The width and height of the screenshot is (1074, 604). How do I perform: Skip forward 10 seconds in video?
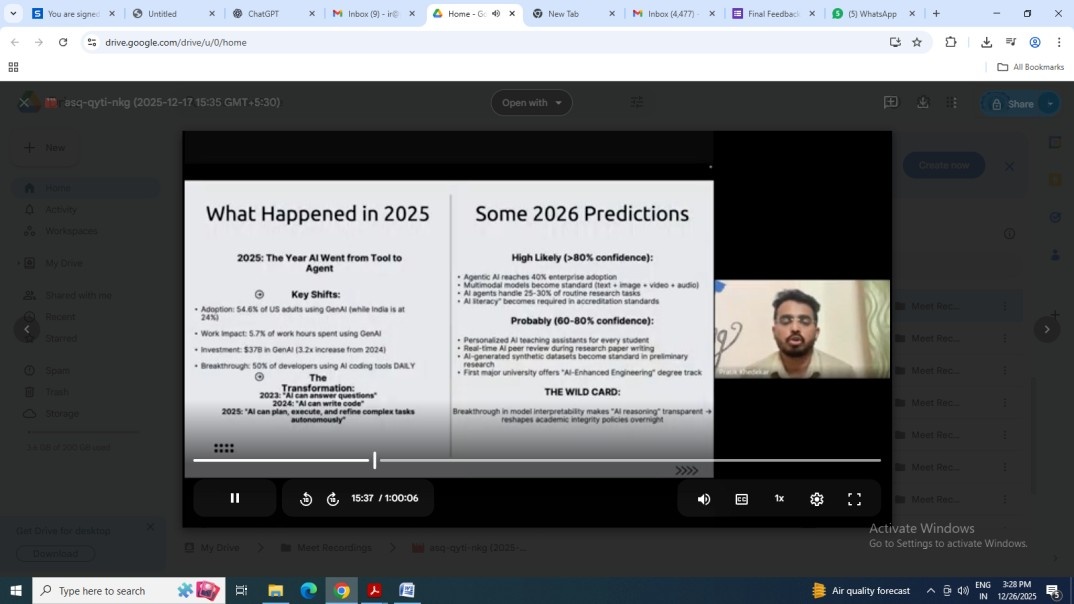point(333,499)
